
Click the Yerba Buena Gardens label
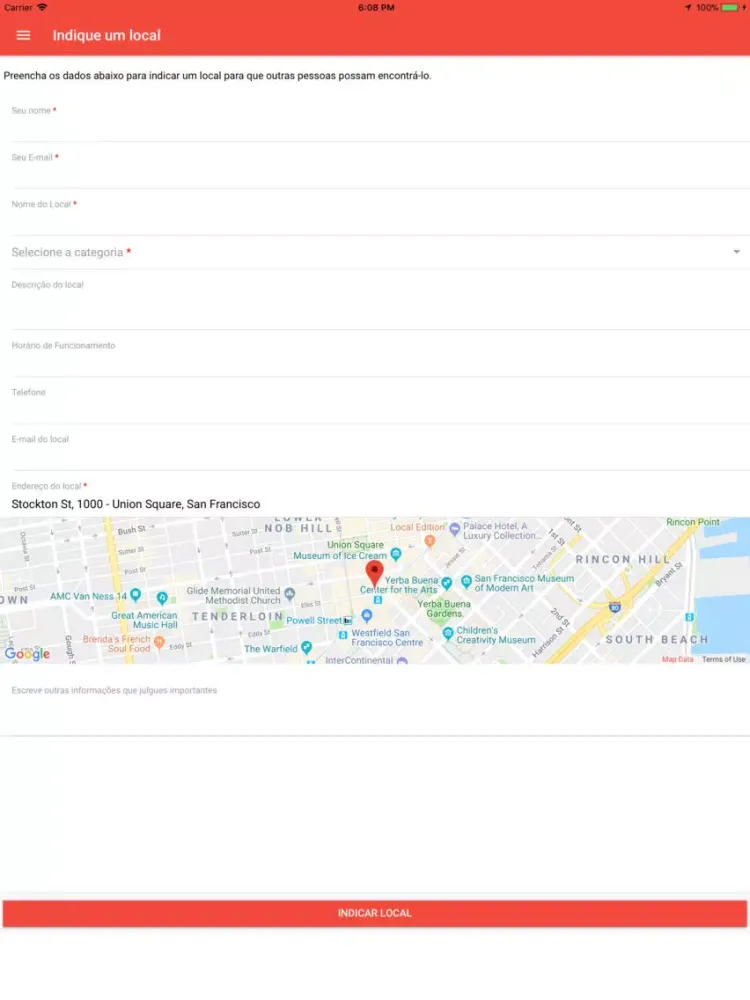[x=444, y=608]
